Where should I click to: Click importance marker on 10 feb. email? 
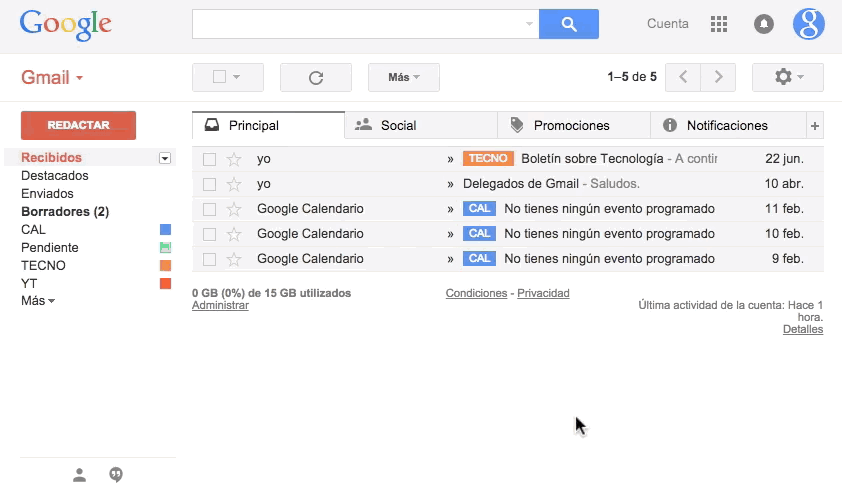coord(450,234)
